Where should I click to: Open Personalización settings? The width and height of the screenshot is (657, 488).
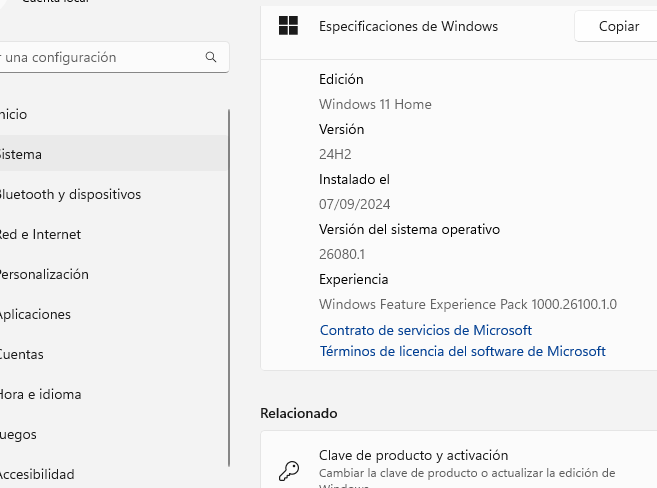click(x=114, y=274)
